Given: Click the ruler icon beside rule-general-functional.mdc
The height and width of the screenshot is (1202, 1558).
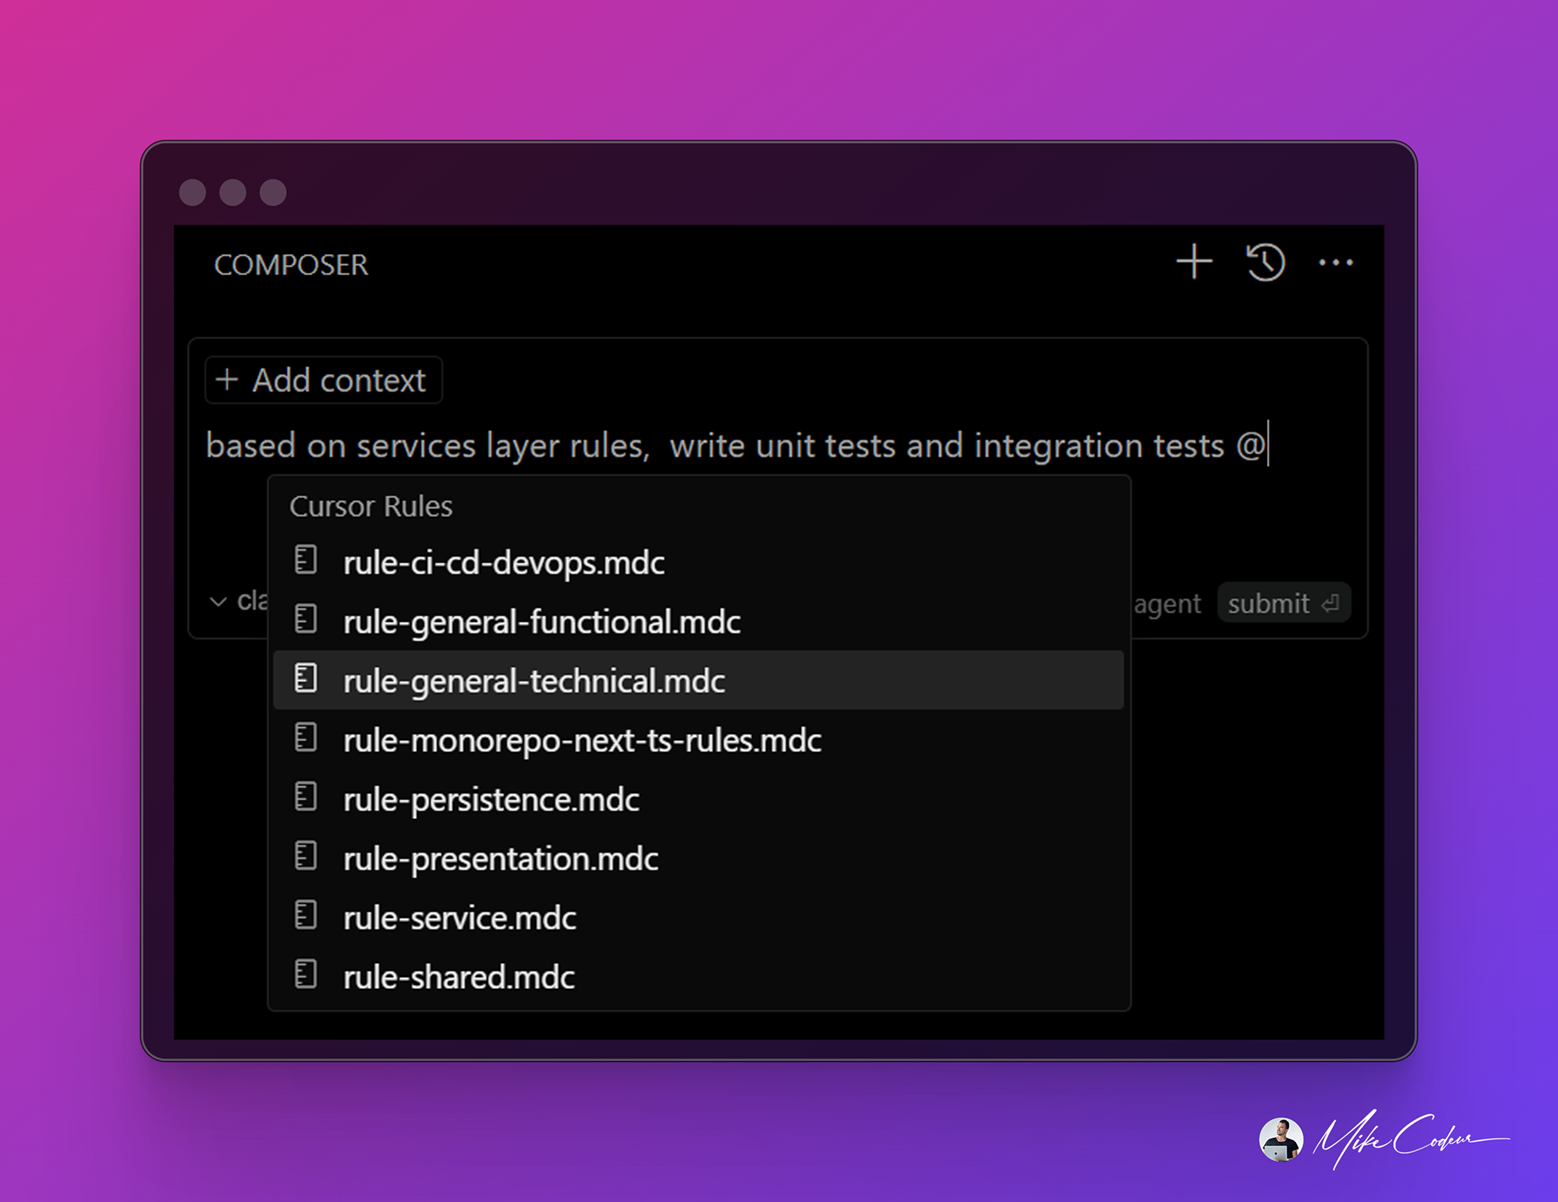Looking at the screenshot, I should tap(306, 619).
